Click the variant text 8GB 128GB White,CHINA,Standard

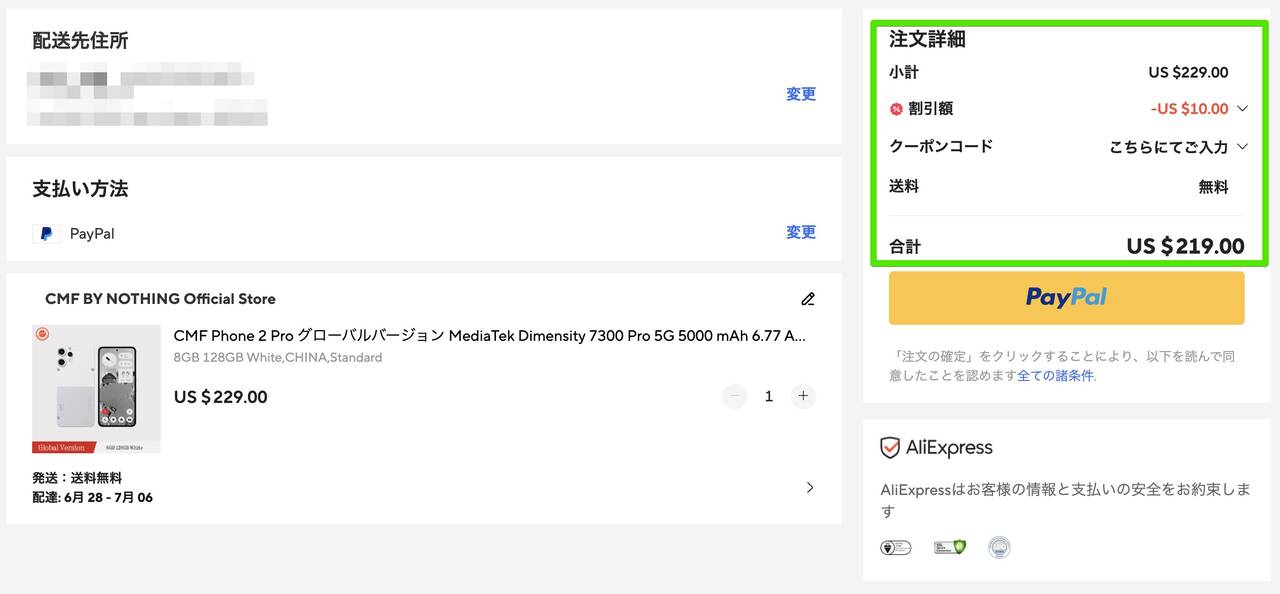point(278,358)
